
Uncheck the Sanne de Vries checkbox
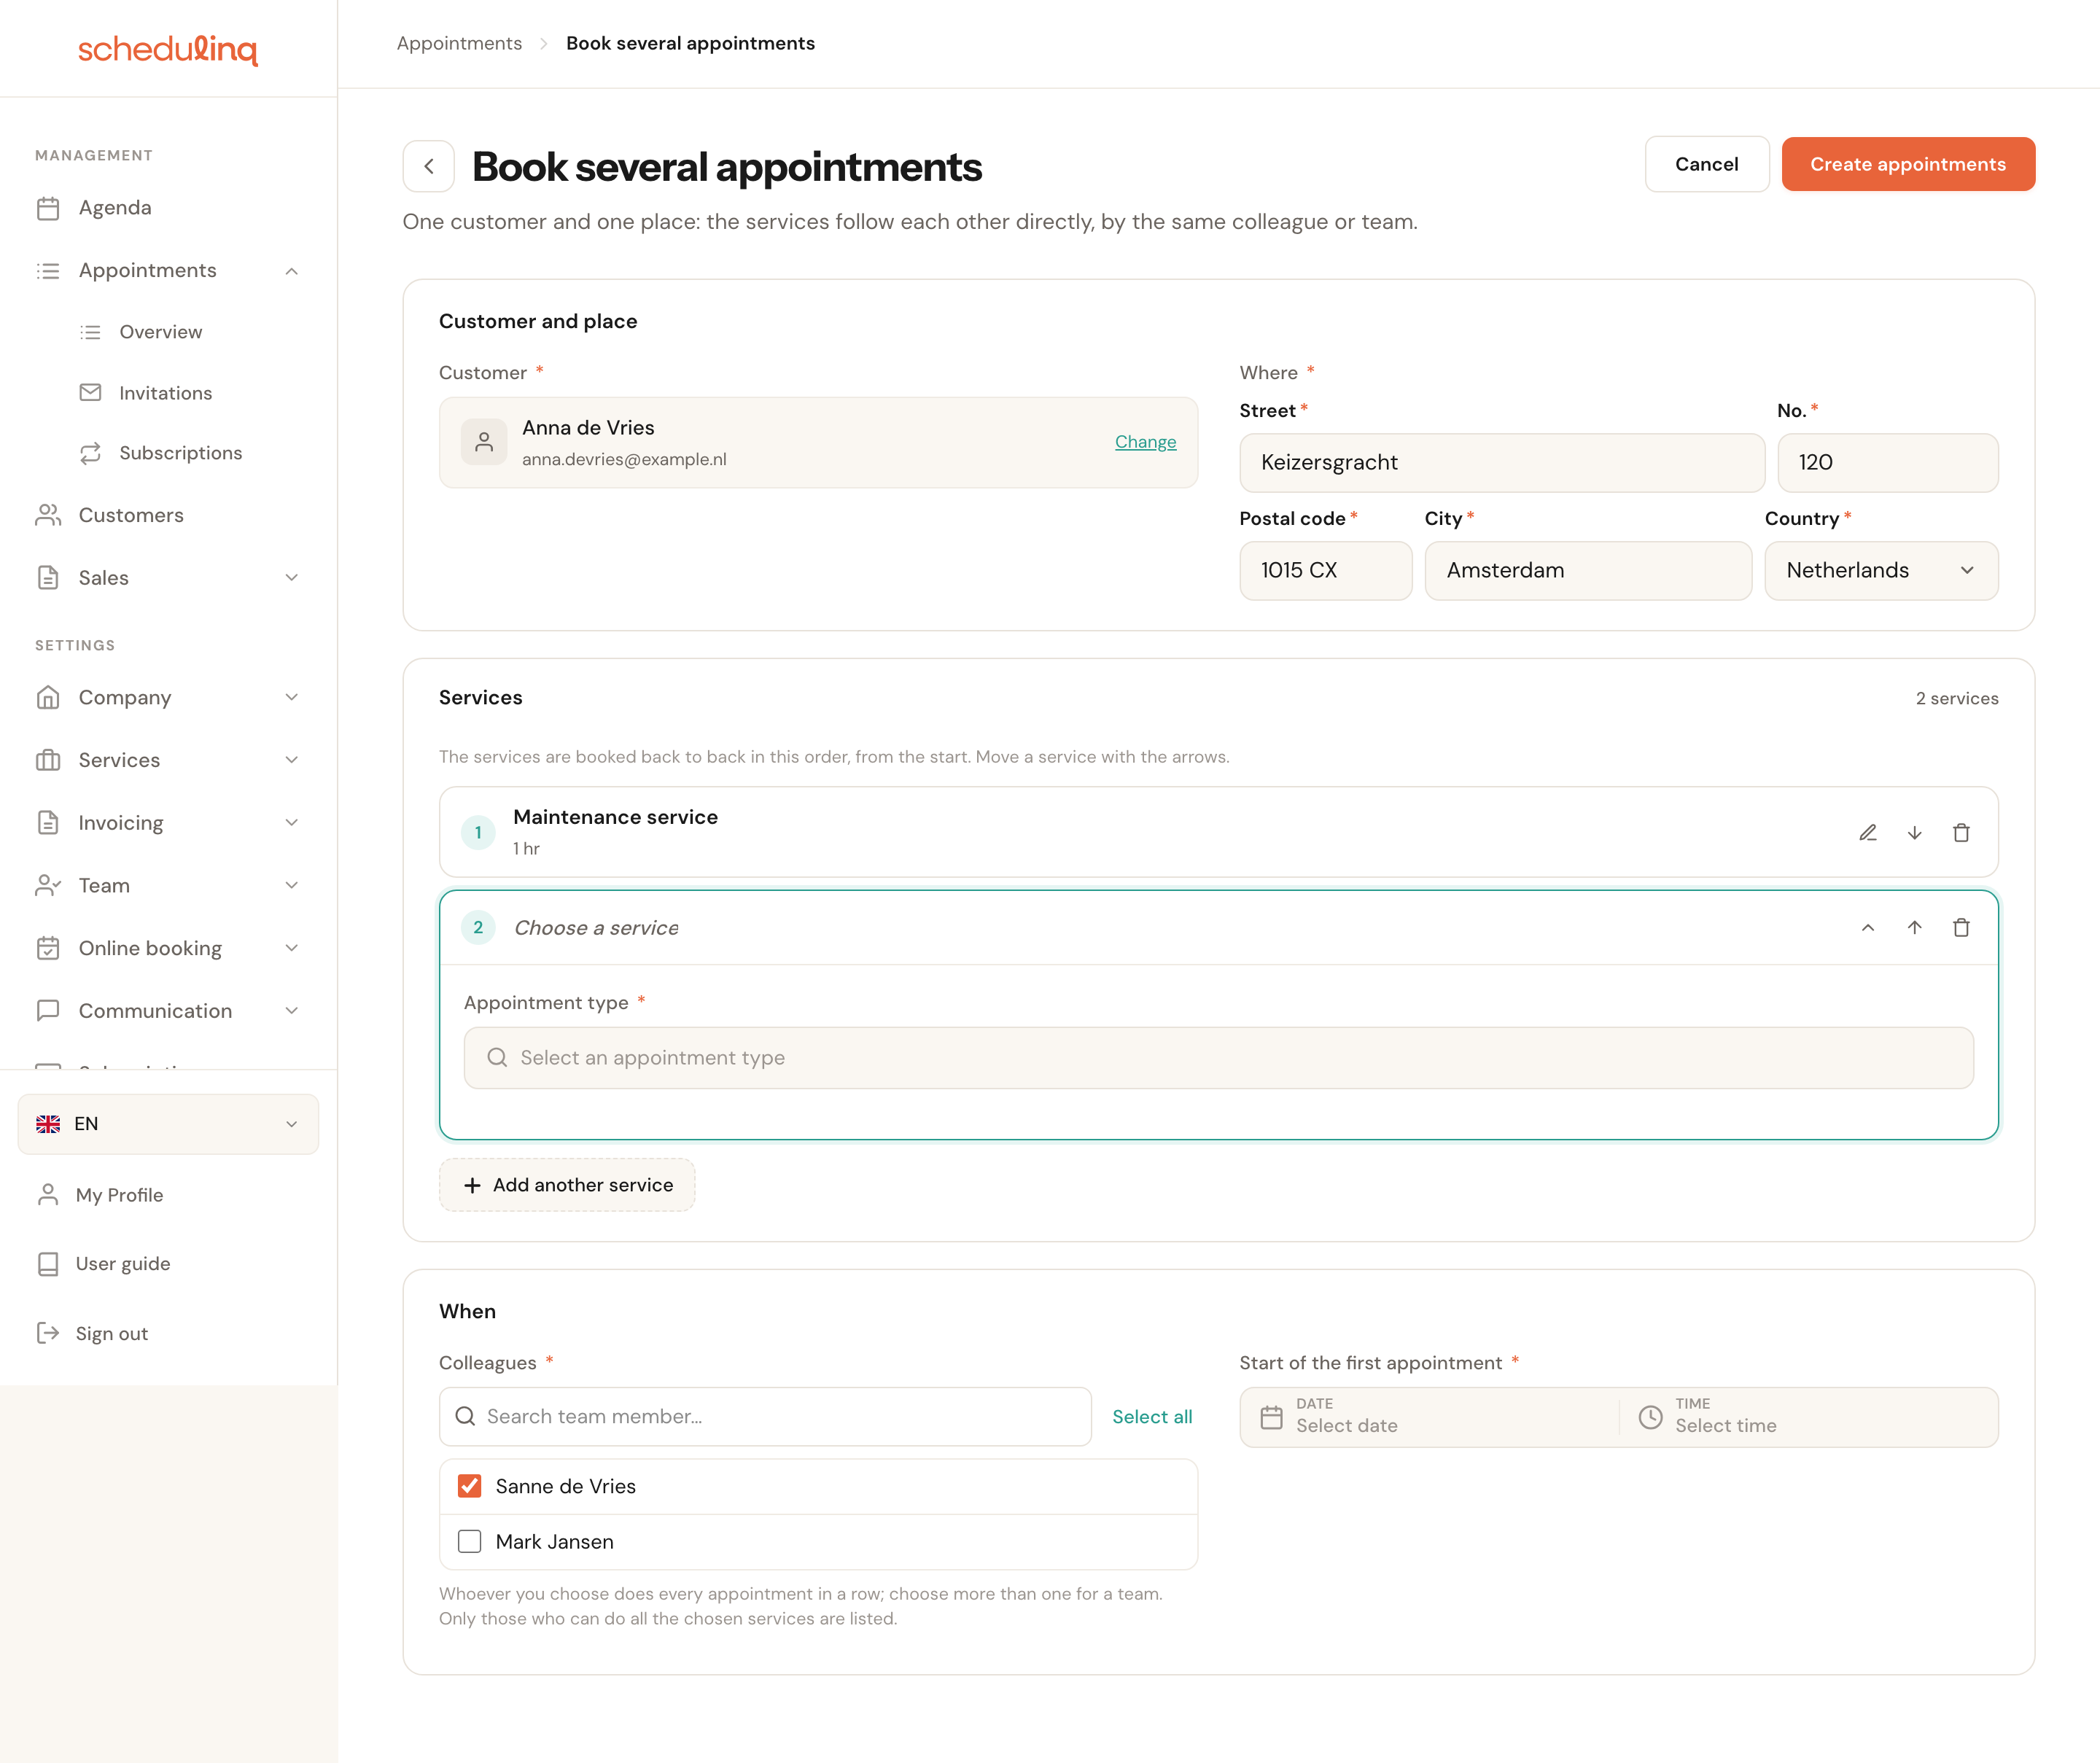point(469,1486)
